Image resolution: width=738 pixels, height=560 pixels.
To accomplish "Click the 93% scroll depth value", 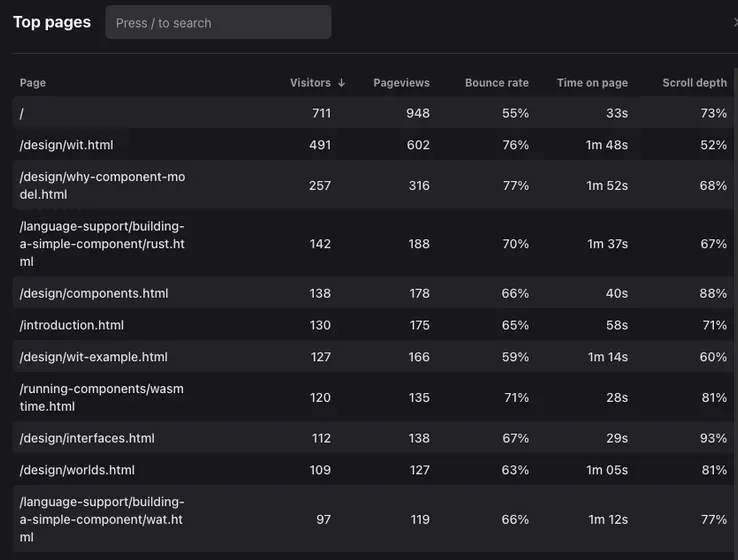I will click(713, 438).
